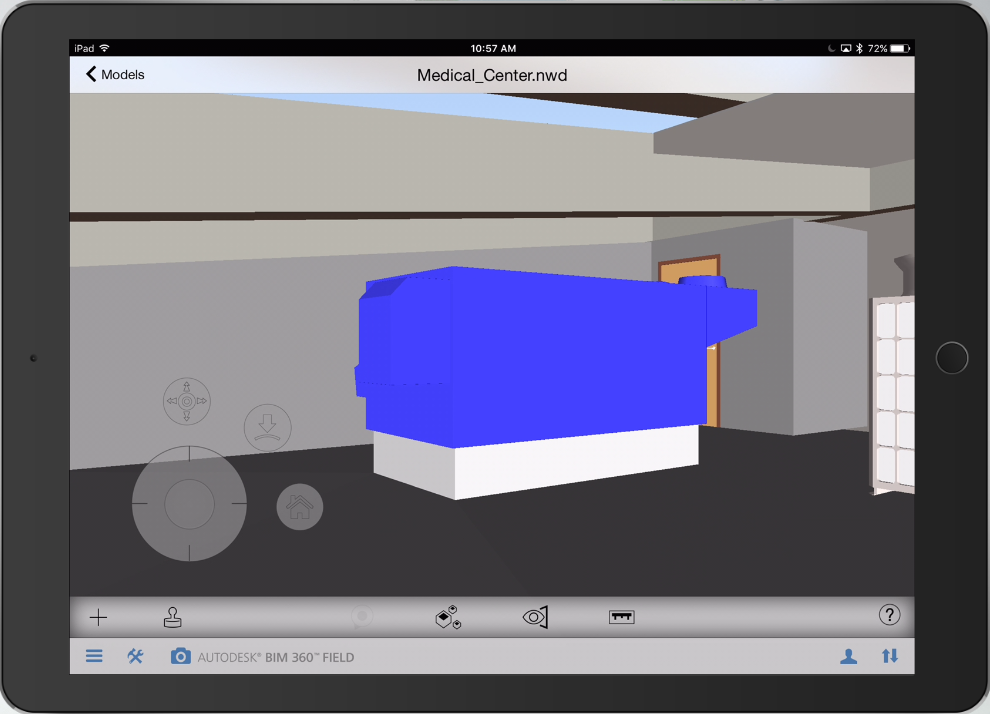Go back to the Models list
The height and width of the screenshot is (714, 990).
113,74
